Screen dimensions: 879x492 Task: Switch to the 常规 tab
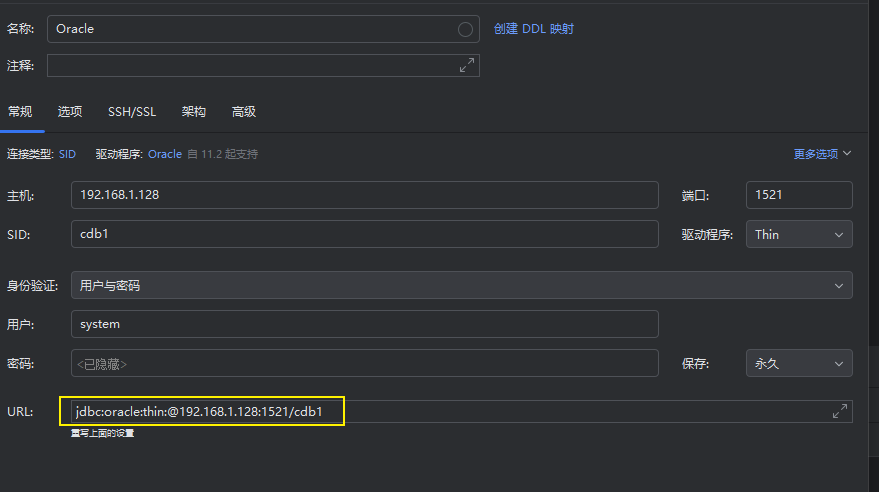(20, 112)
